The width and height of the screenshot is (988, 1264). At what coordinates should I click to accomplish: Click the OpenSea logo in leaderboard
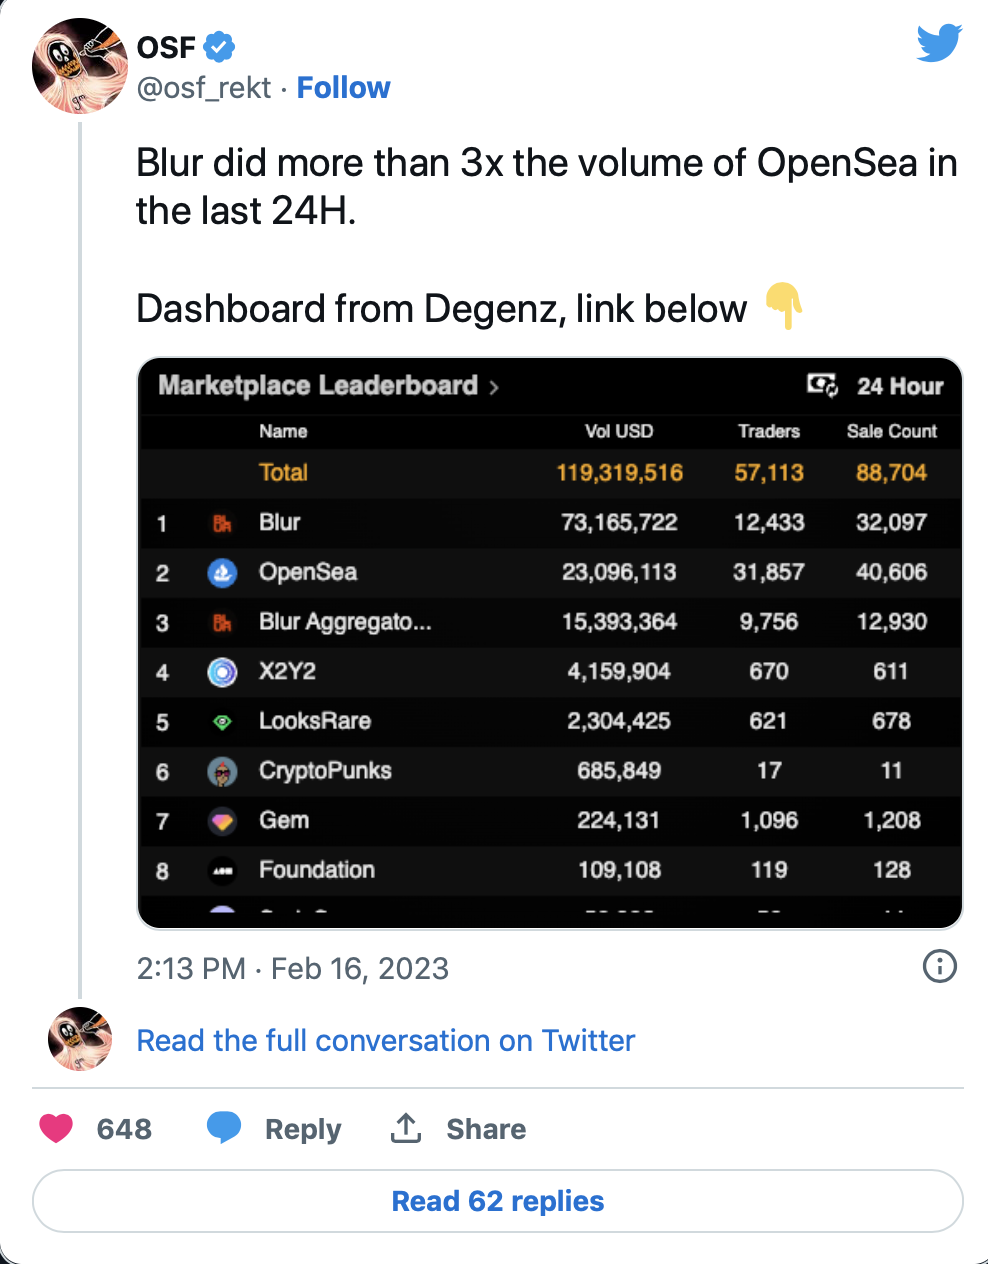tap(222, 573)
